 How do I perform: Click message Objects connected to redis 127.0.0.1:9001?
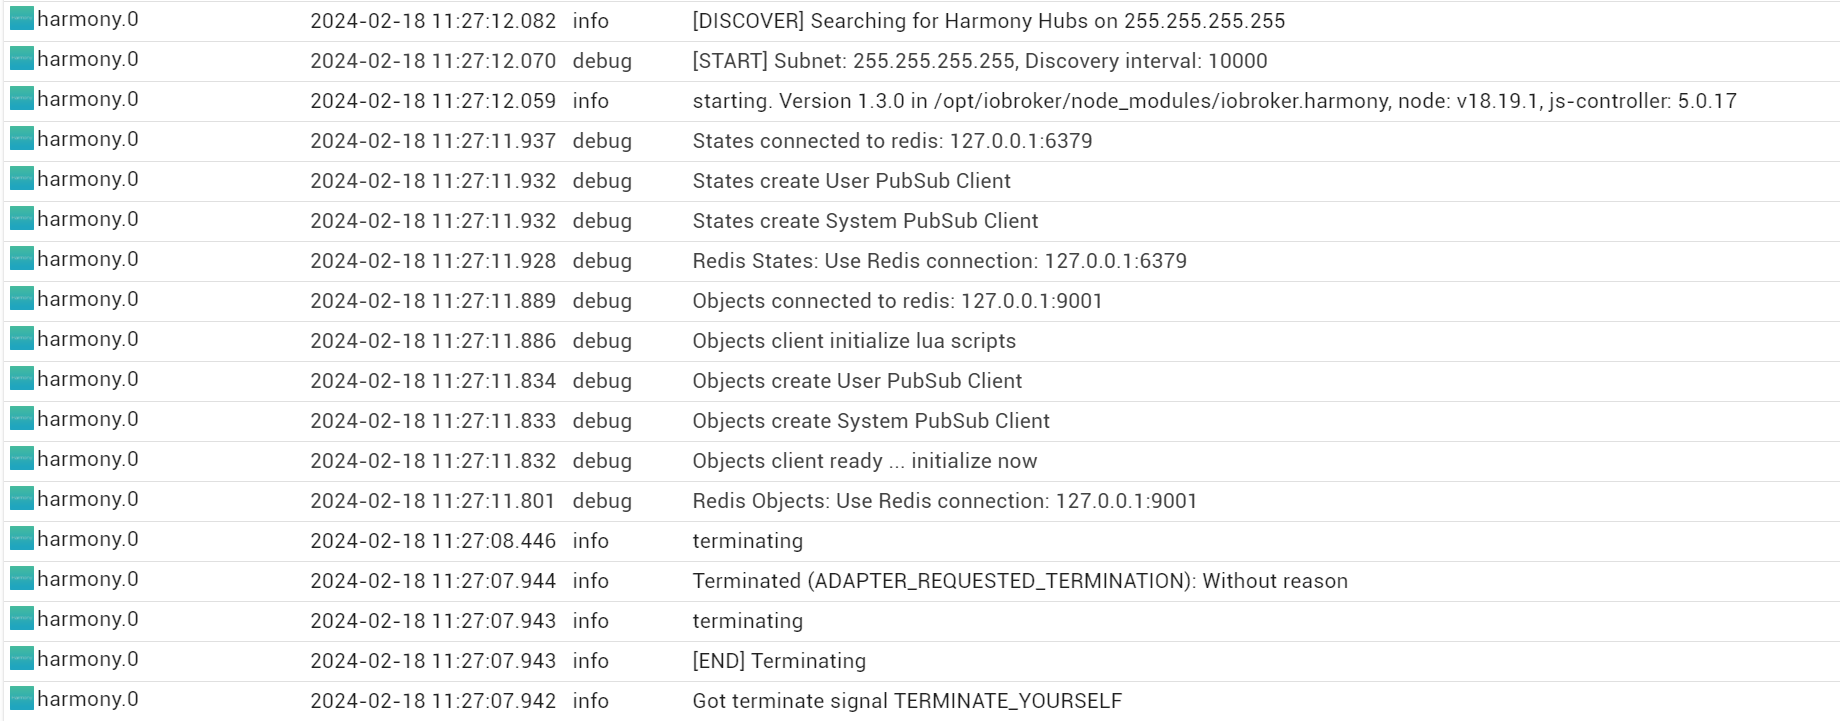coord(897,301)
